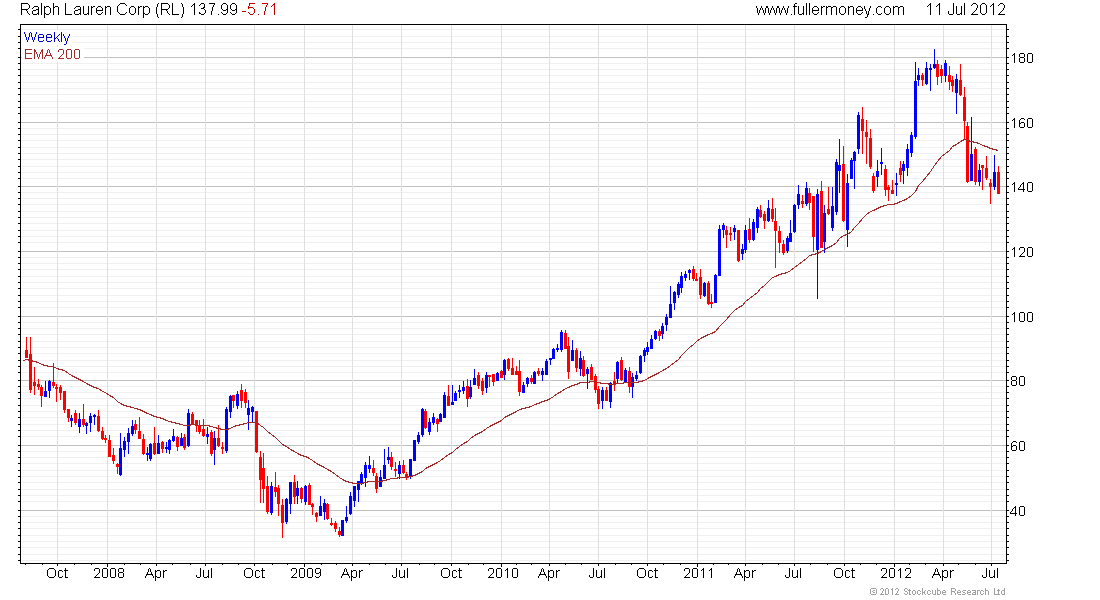This screenshot has width=1100, height=600.
Task: Select the chart date 11 Jul 2012
Action: (x=965, y=10)
